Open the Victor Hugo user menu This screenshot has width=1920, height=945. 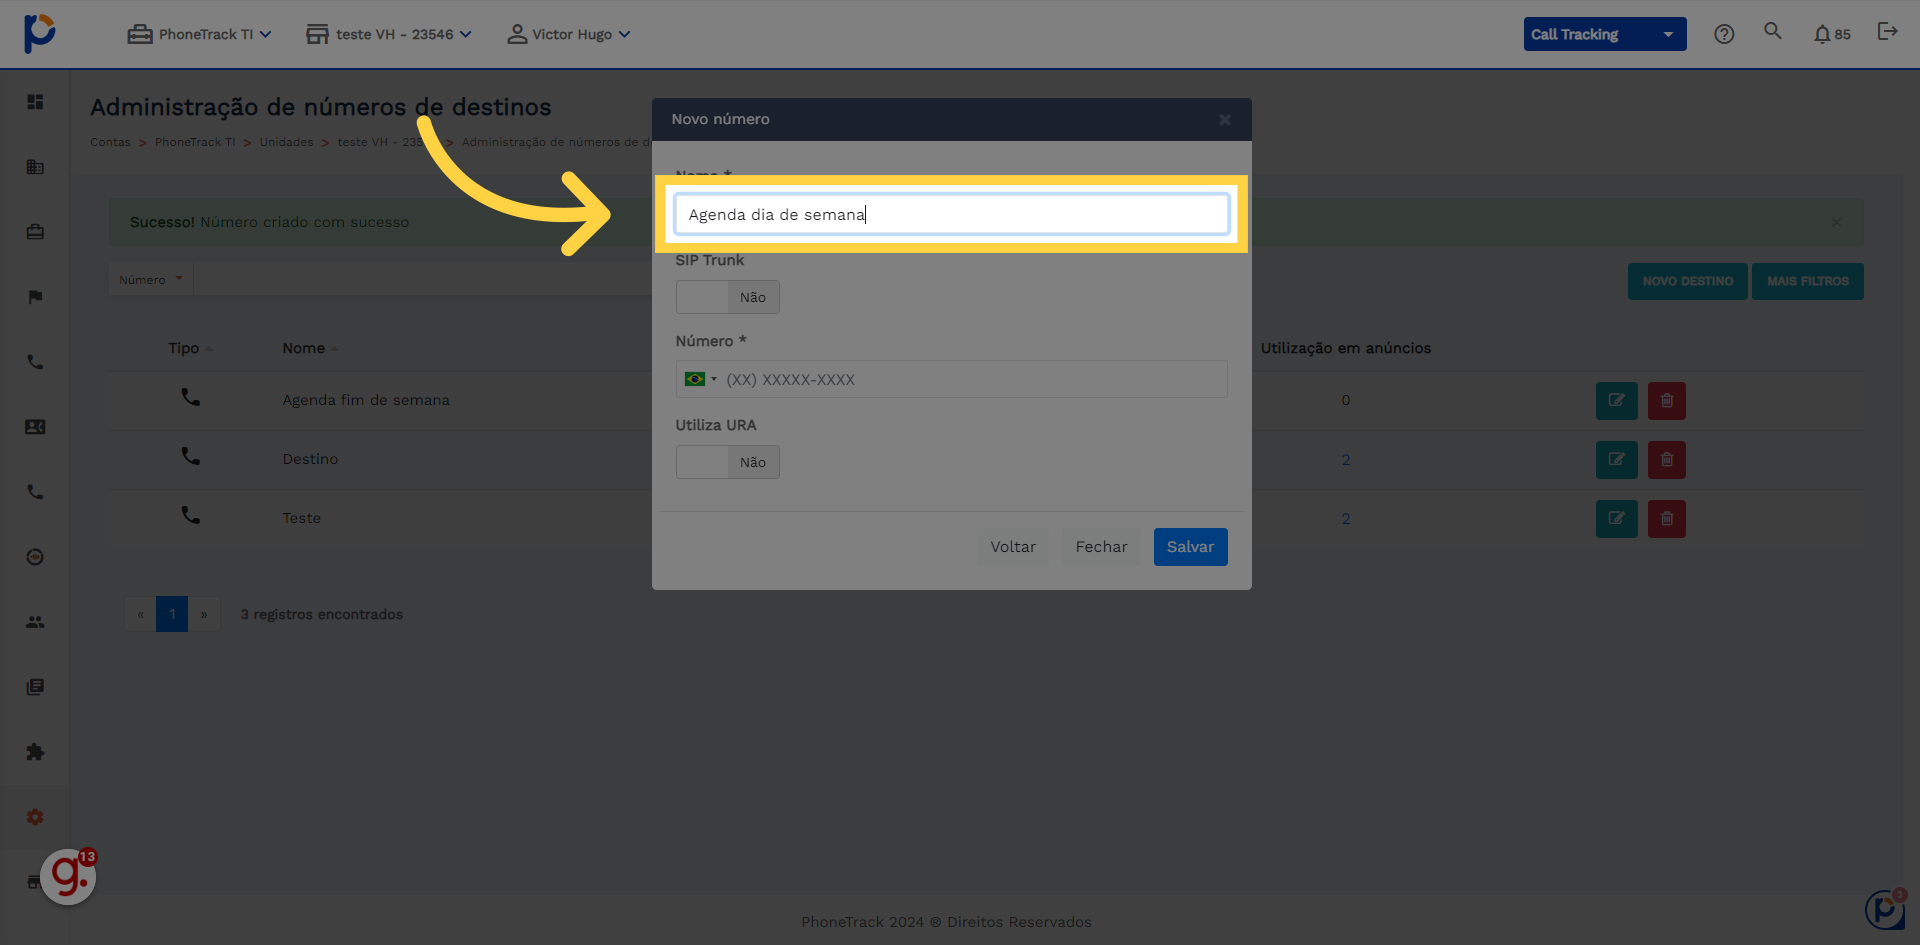569,34
